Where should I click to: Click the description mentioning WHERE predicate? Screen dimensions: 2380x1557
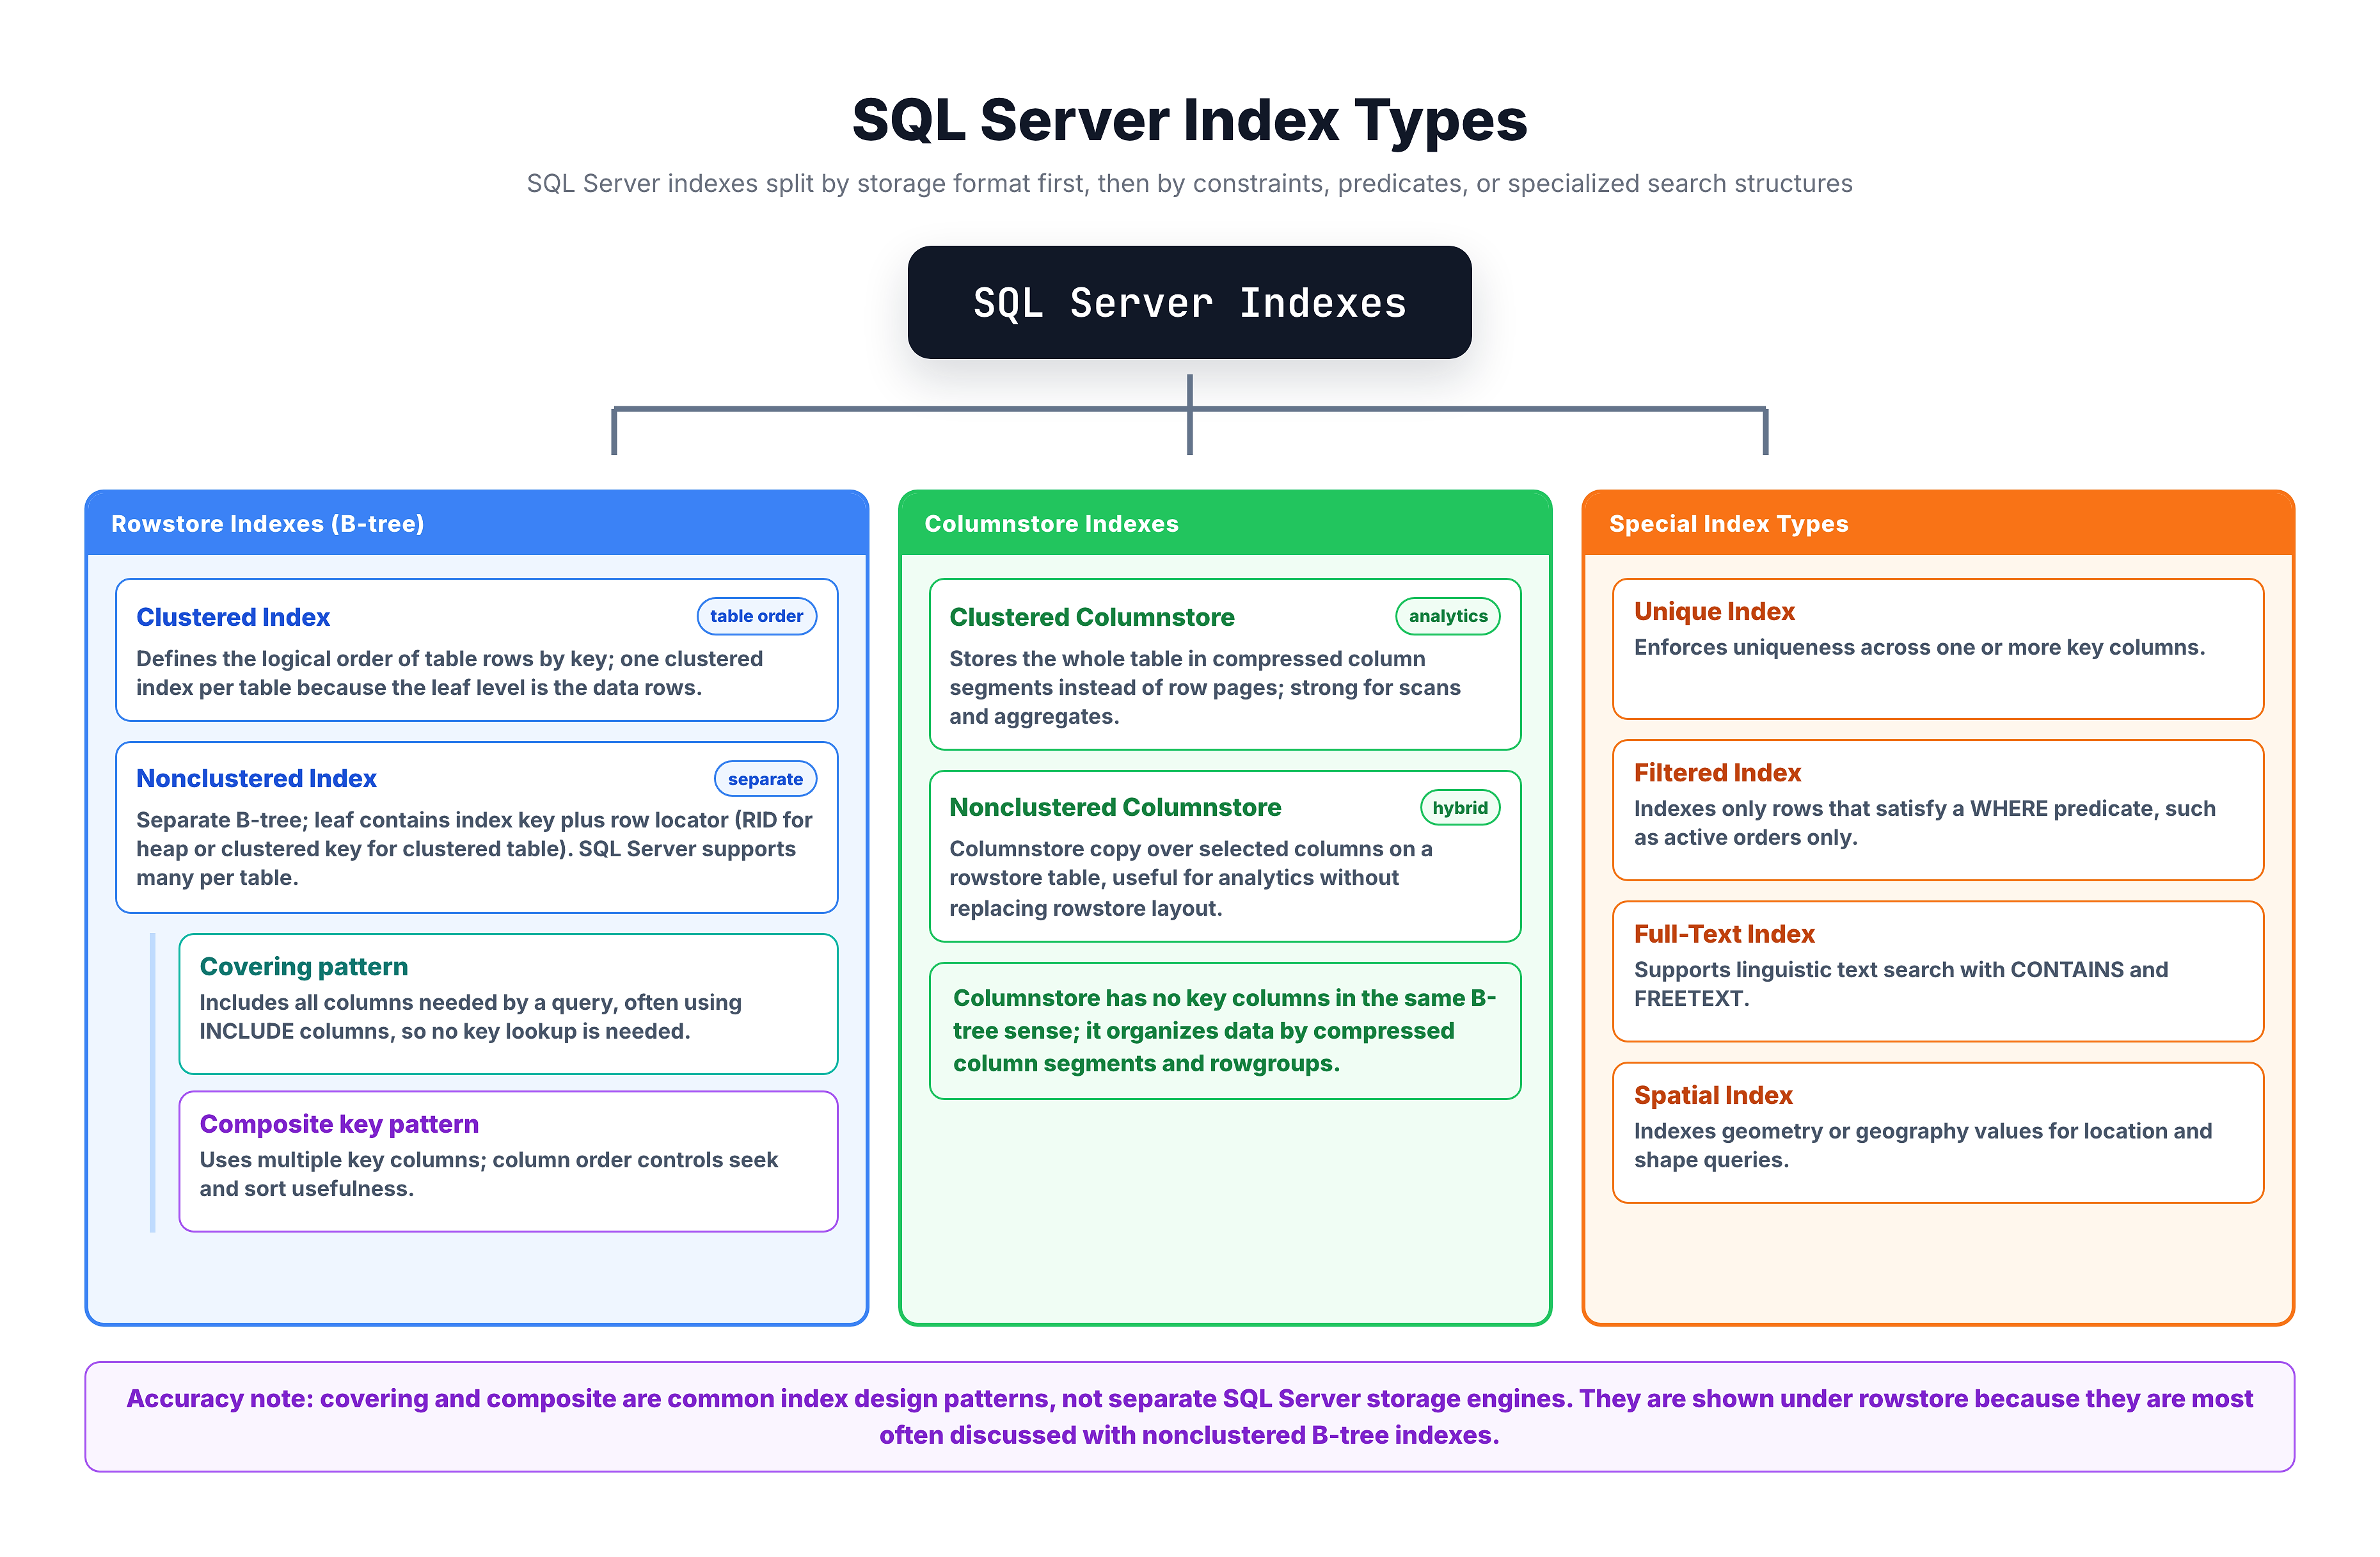pyautogui.click(x=1925, y=822)
